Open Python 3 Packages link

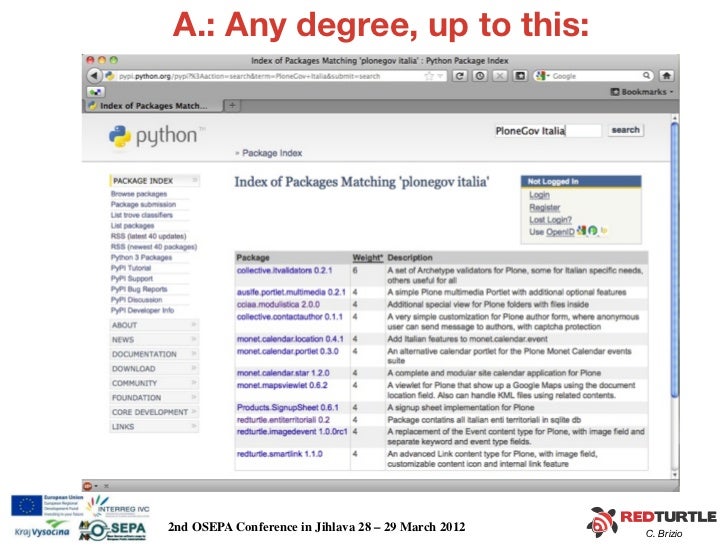[141, 257]
